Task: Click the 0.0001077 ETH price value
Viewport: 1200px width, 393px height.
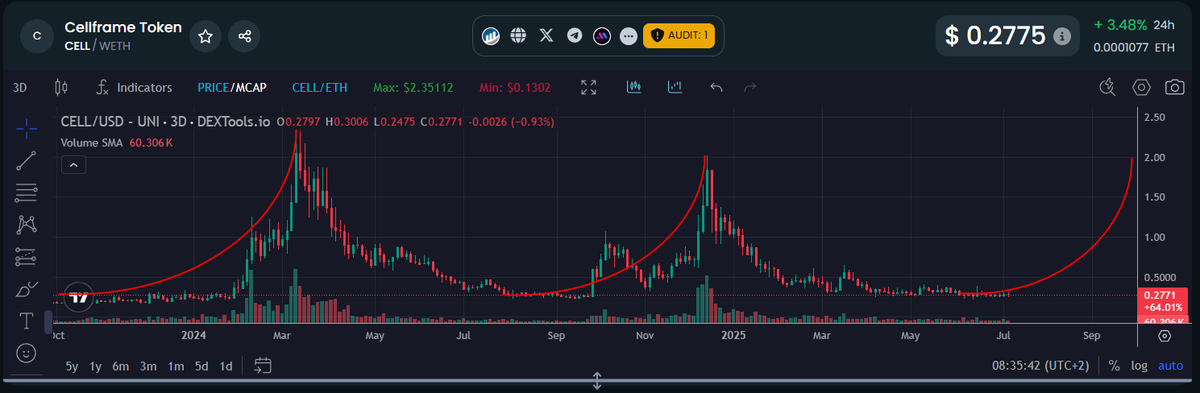Action: tap(1135, 47)
